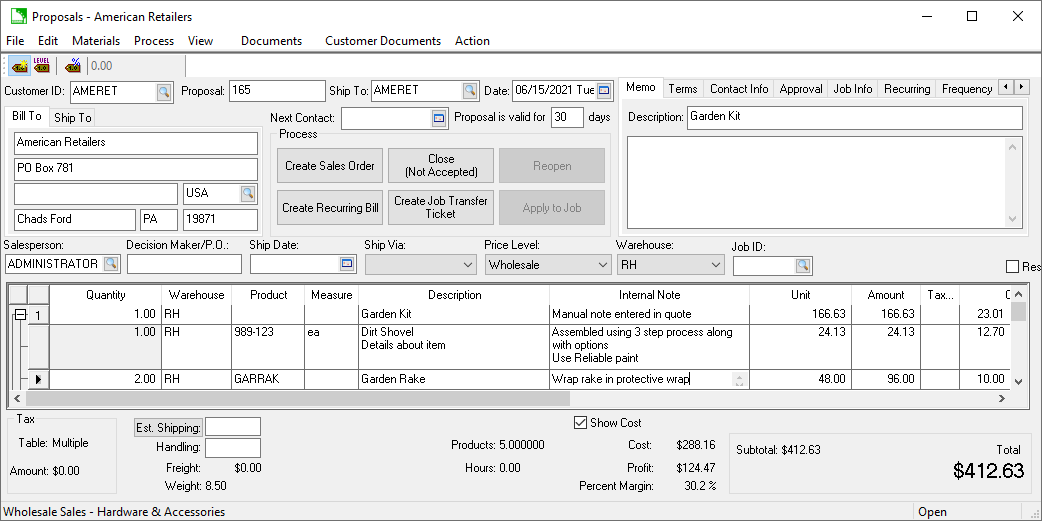Open the Salesperson lookup magnifier
Screen dimensions: 1042x521
111,264
